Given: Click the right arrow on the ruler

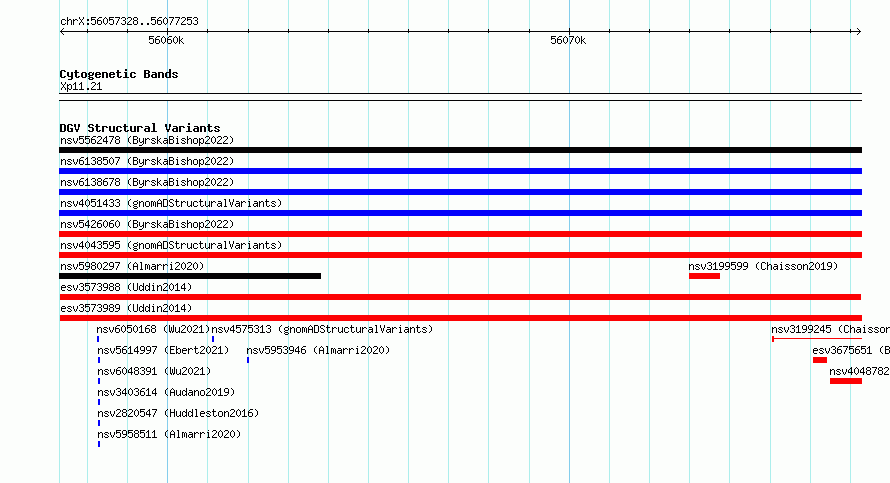Looking at the screenshot, I should click(x=859, y=32).
